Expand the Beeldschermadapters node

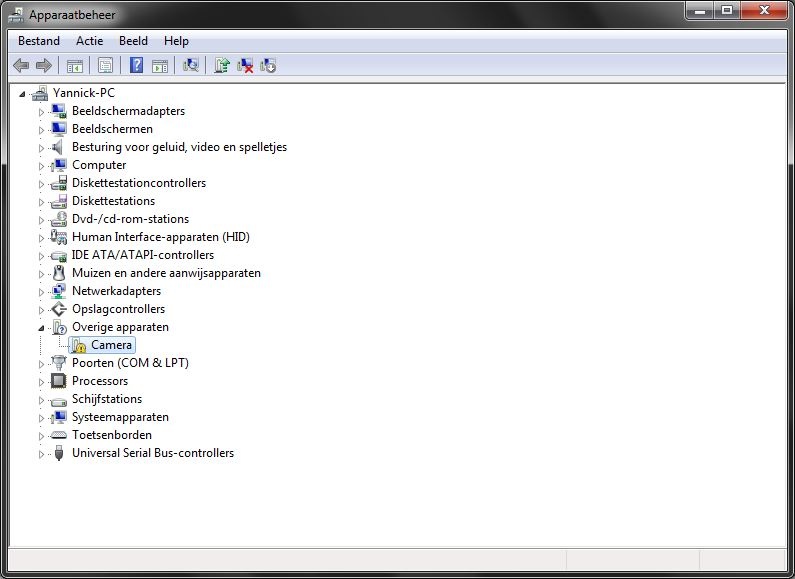tap(41, 112)
